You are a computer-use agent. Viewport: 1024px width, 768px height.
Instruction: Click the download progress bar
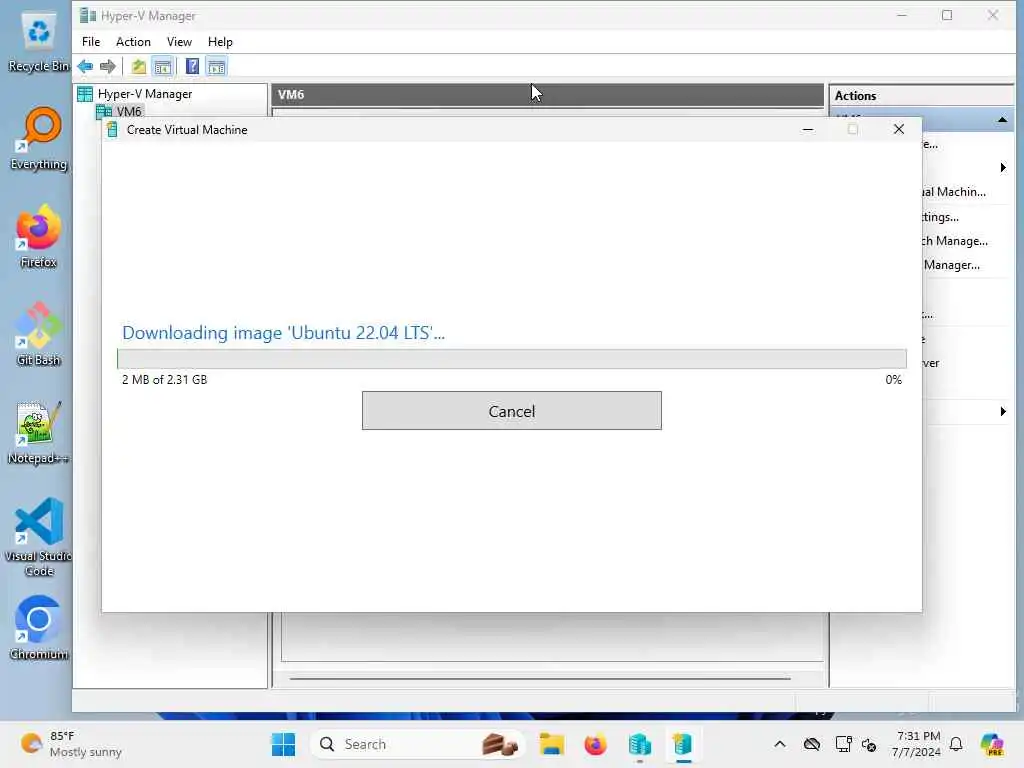[511, 359]
